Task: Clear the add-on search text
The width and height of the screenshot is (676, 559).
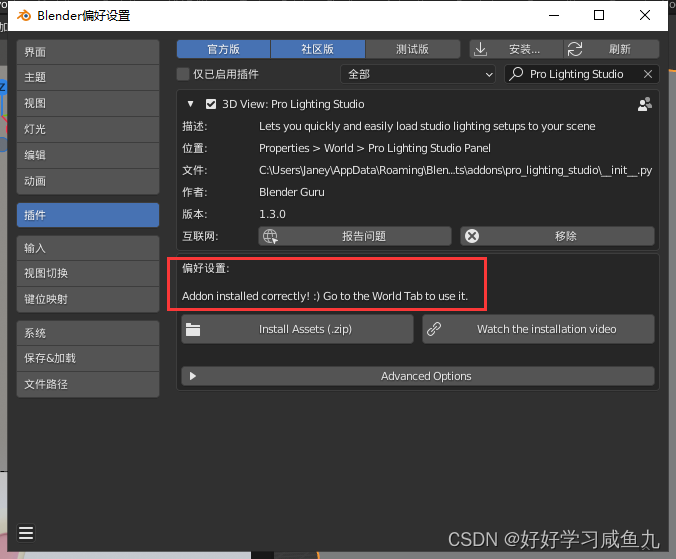Action: (648, 74)
